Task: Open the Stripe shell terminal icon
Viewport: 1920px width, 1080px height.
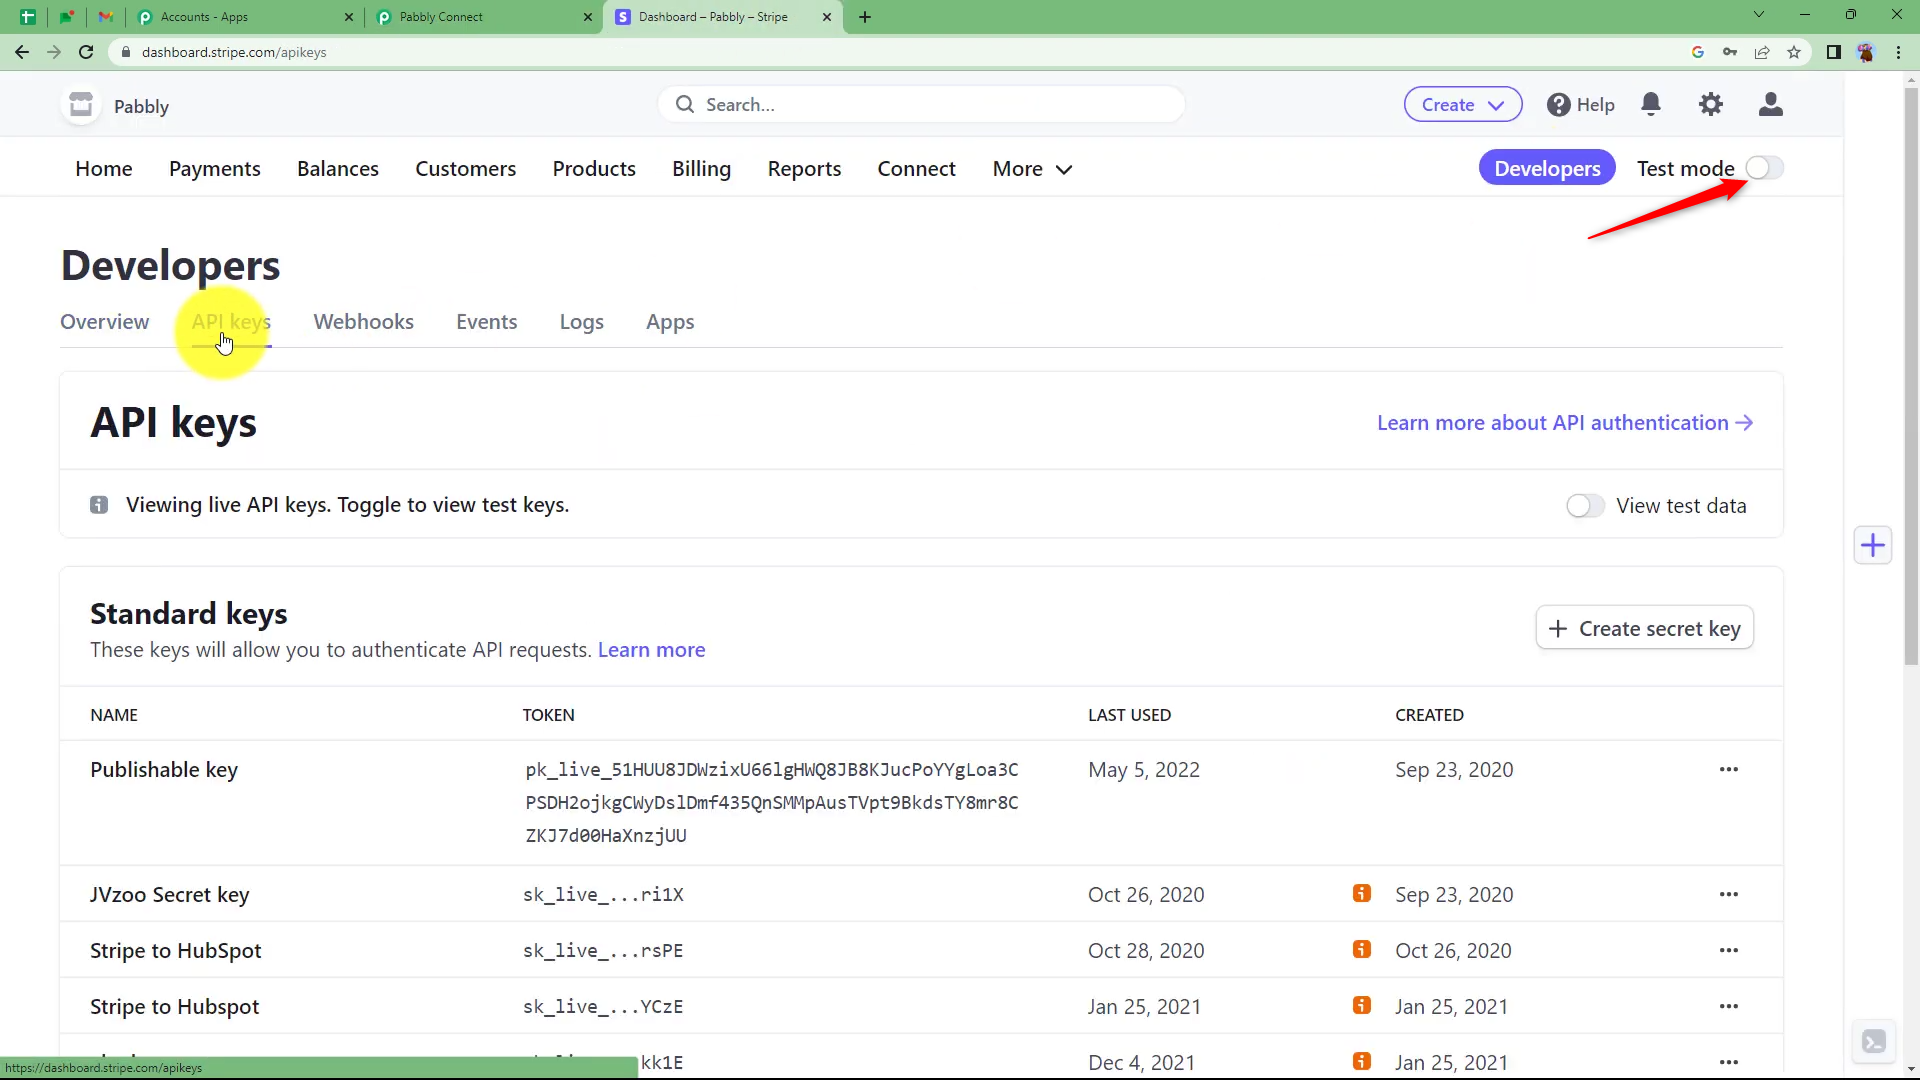Action: coord(1873,1042)
